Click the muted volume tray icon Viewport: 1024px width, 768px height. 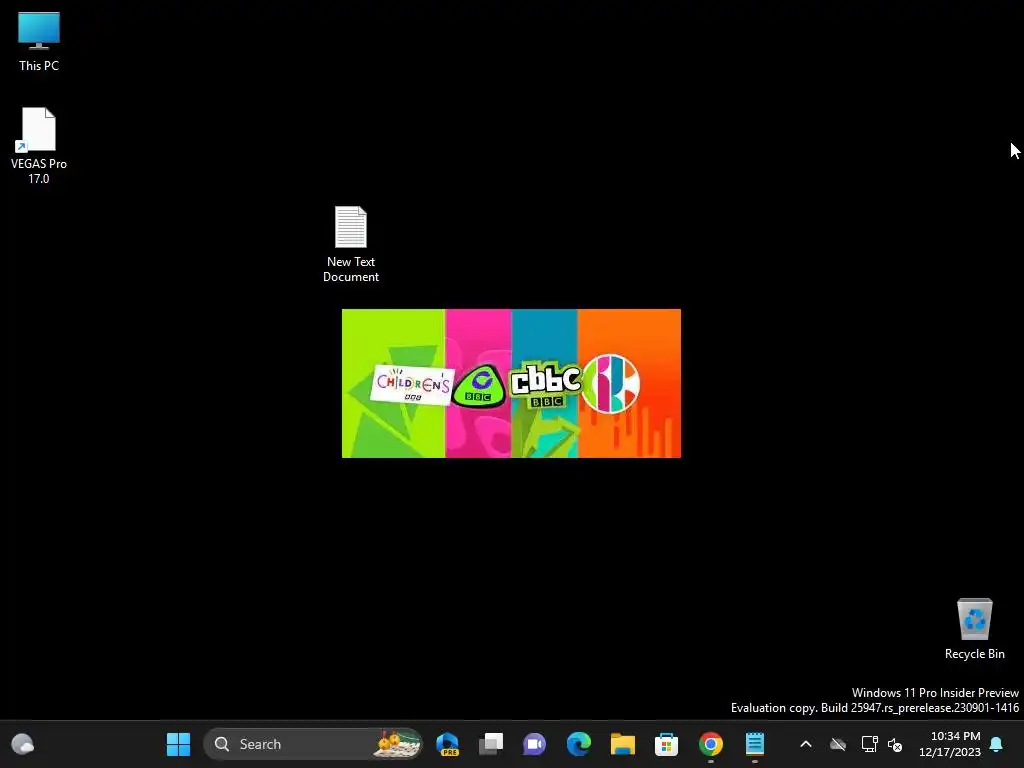(x=895, y=744)
